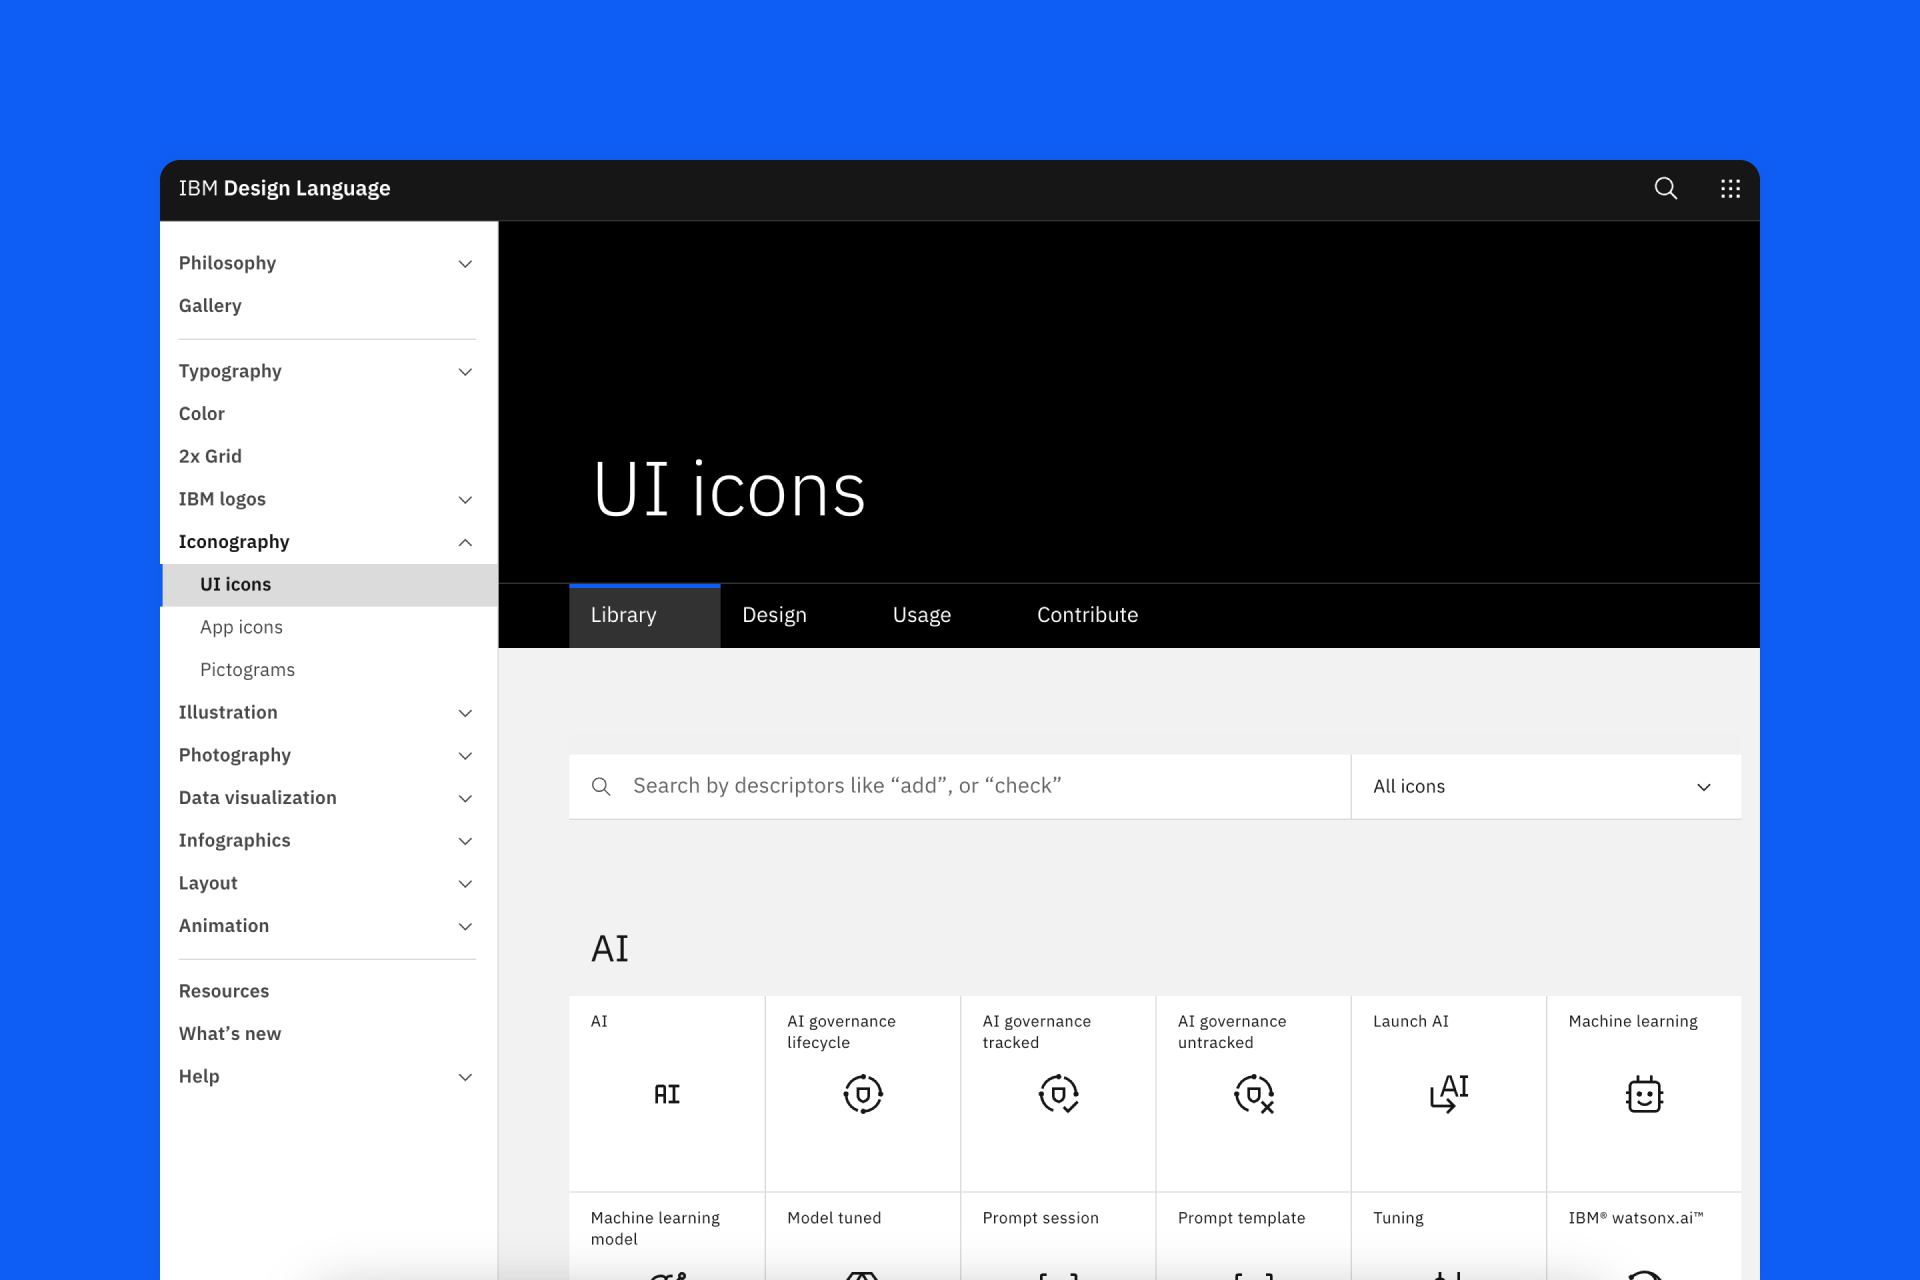Collapse the Iconography sidebar section
1920x1280 pixels.
pyautogui.click(x=465, y=542)
